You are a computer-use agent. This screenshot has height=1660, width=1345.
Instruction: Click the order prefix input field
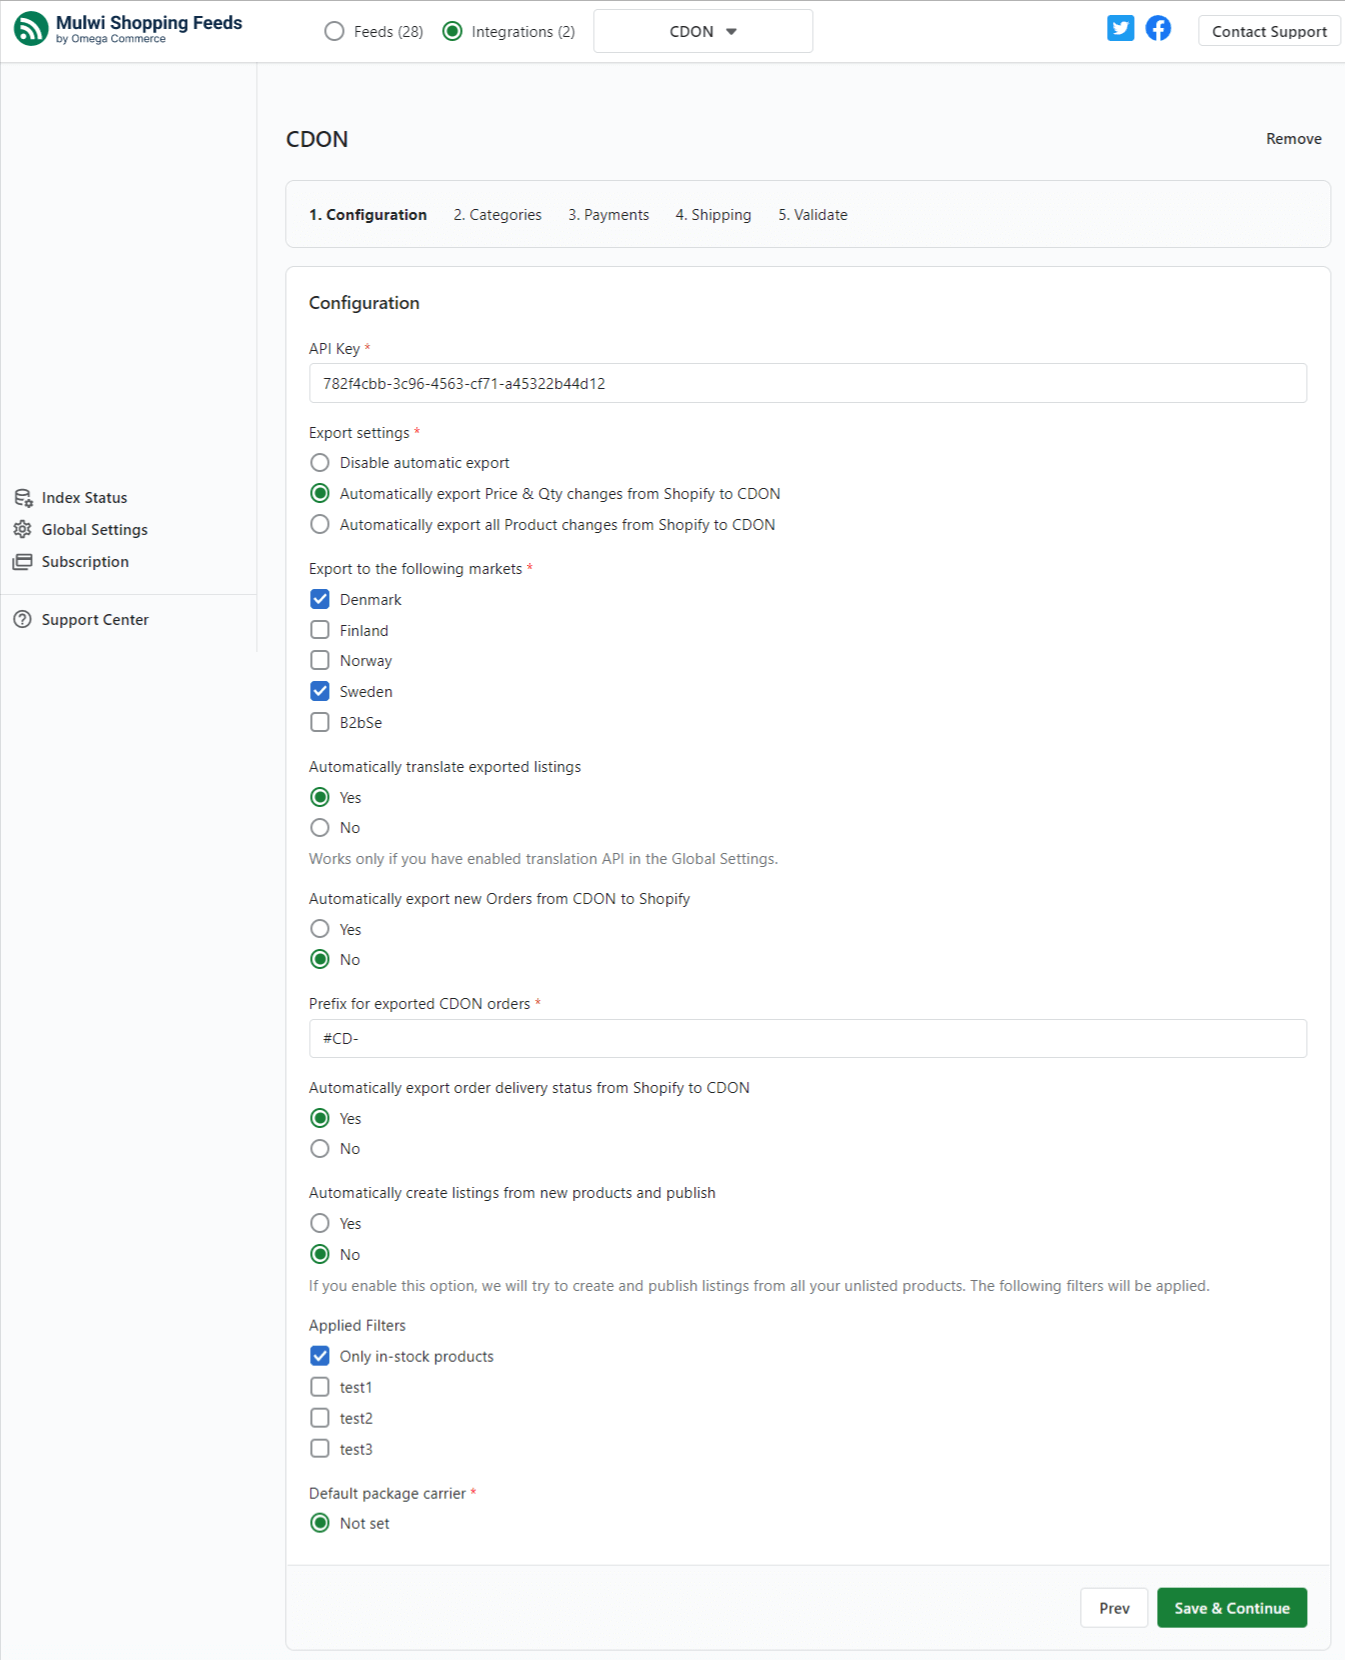click(808, 1038)
